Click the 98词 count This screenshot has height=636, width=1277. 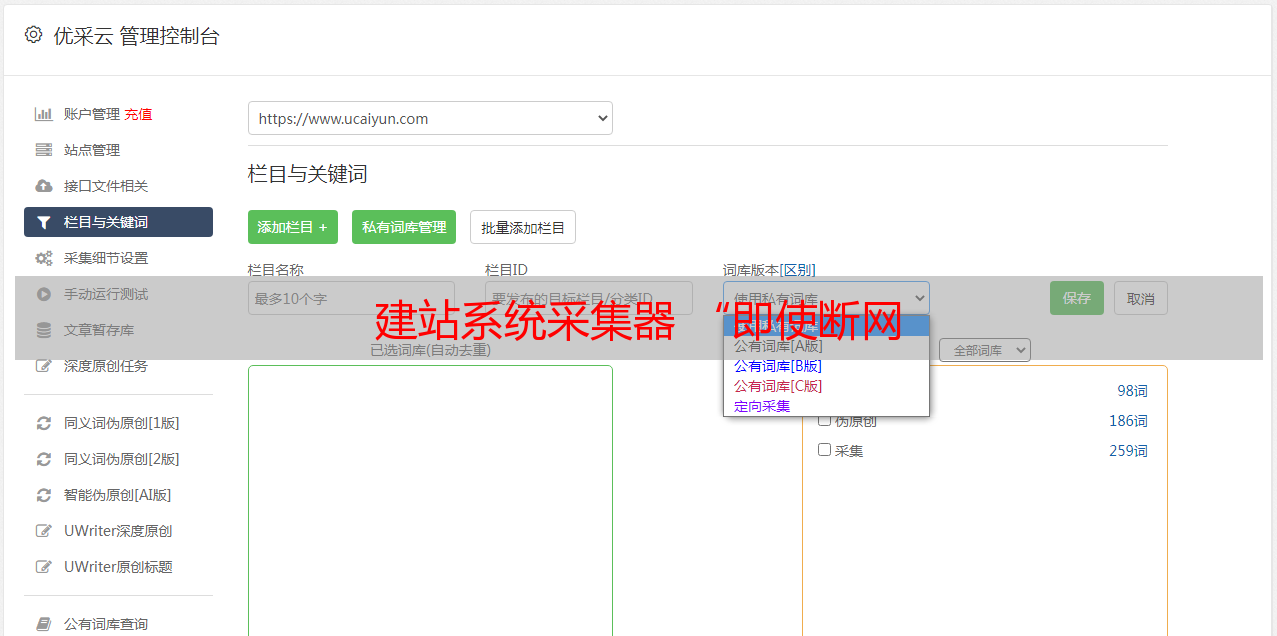[1132, 391]
